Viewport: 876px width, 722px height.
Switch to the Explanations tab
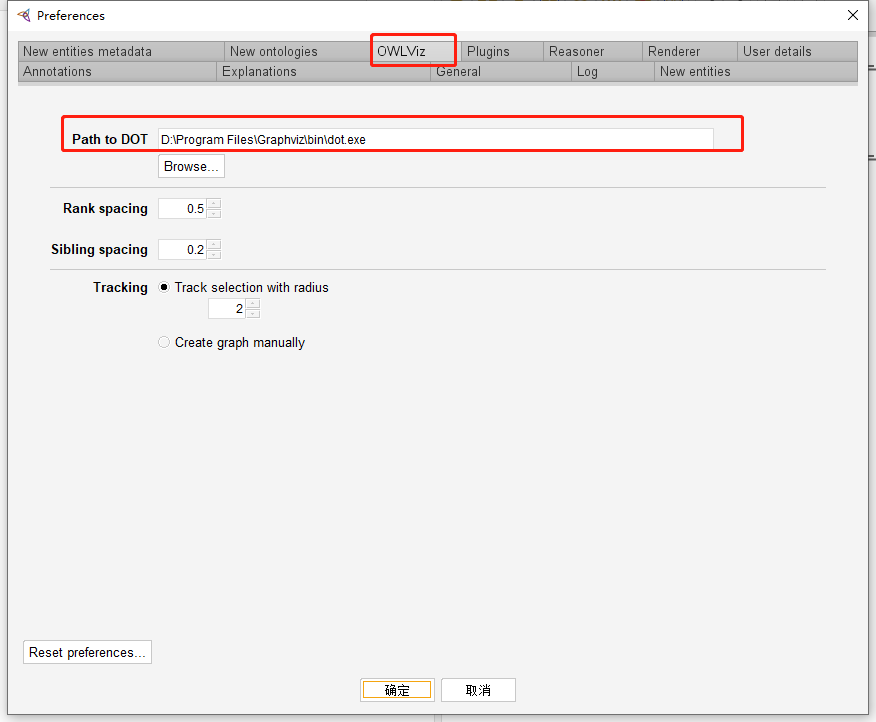[323, 72]
